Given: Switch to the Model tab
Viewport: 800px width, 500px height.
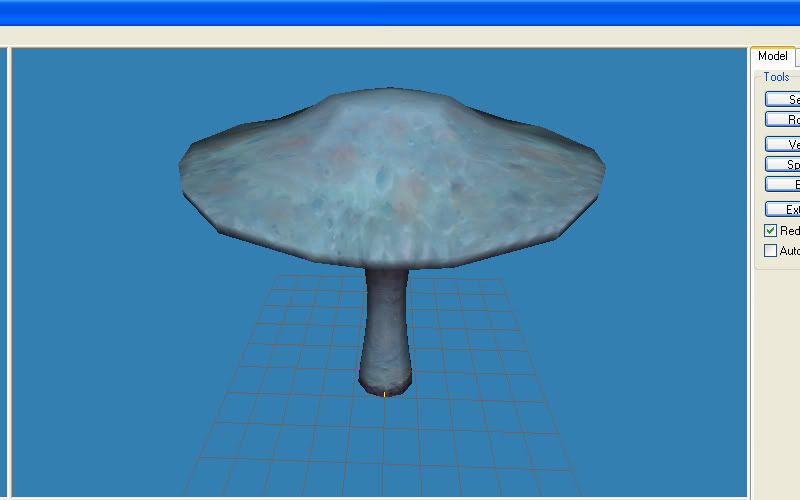Looking at the screenshot, I should (772, 57).
